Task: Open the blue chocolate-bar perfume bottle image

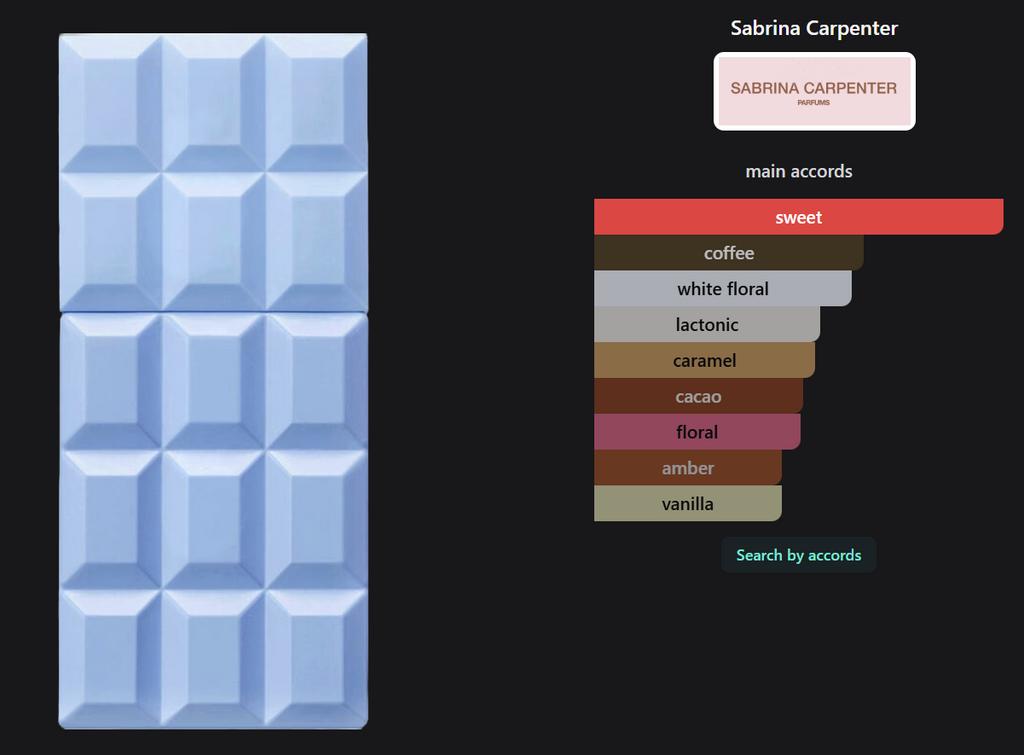Action: tap(214, 381)
